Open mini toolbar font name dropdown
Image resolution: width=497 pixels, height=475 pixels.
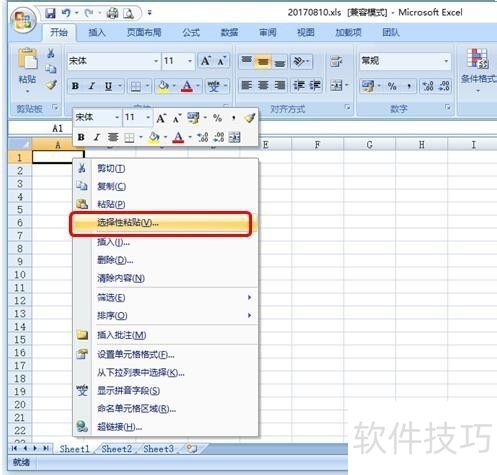click(117, 118)
